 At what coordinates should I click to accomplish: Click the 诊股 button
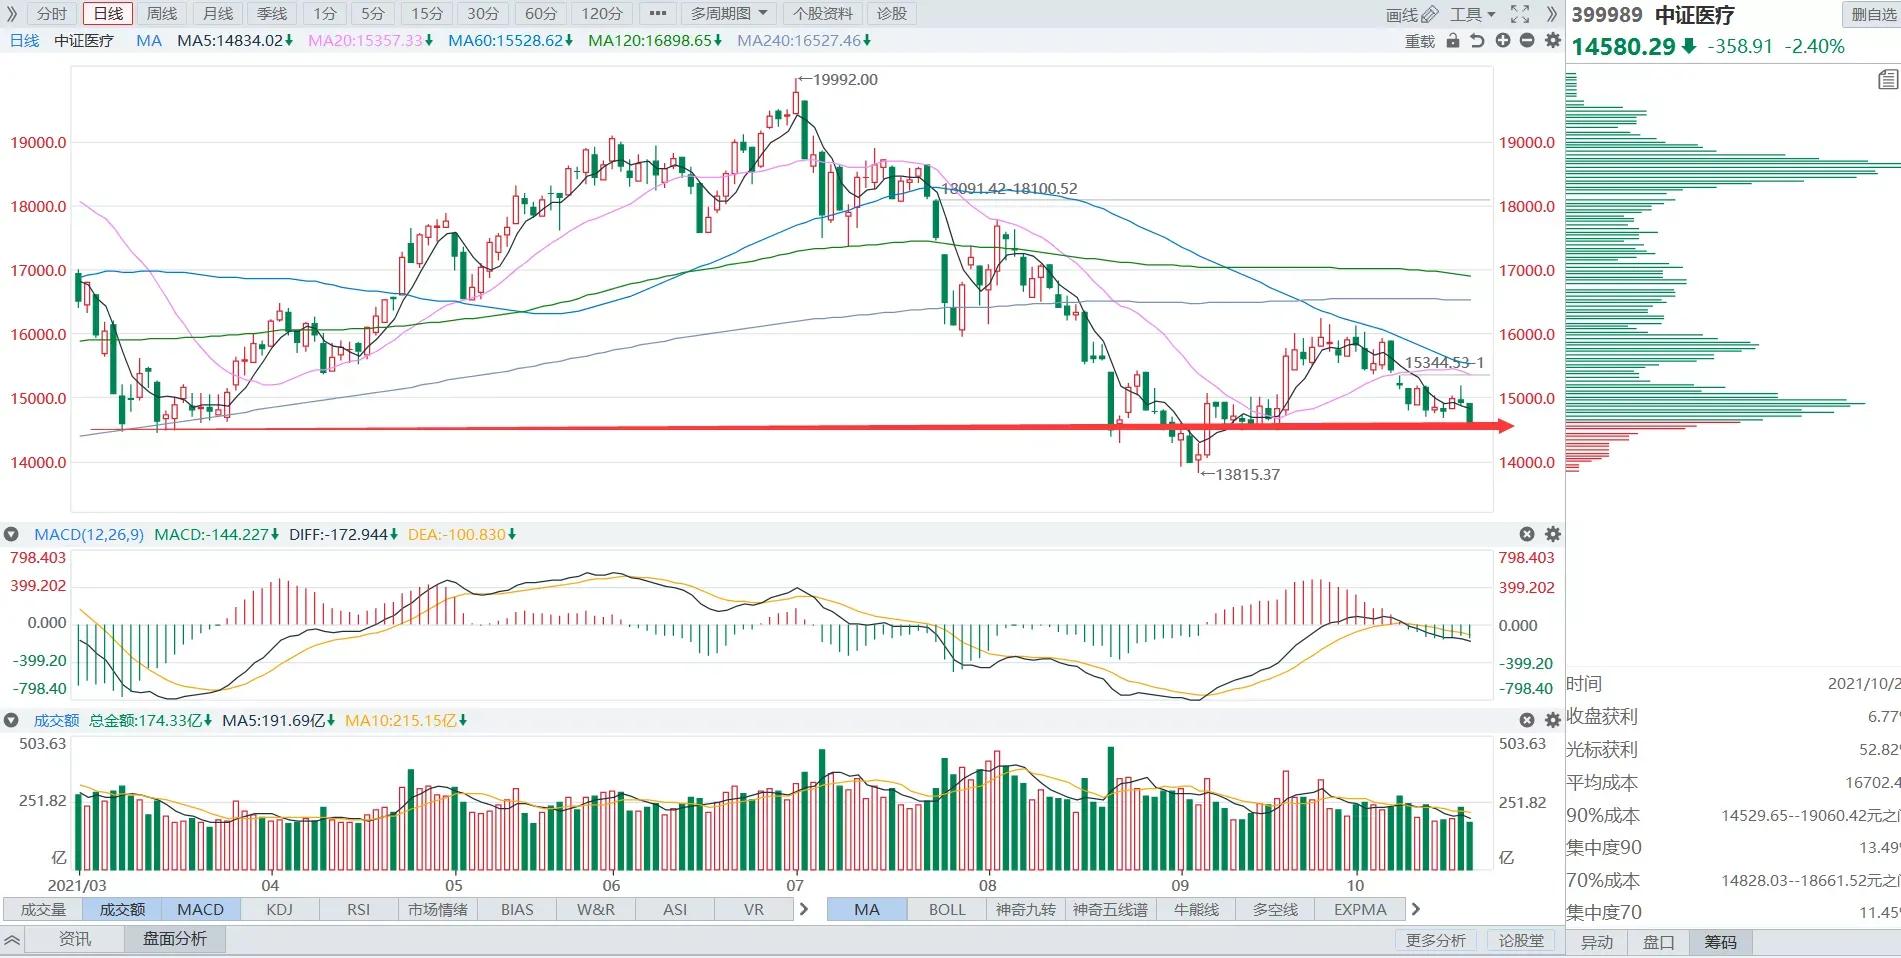(x=892, y=14)
